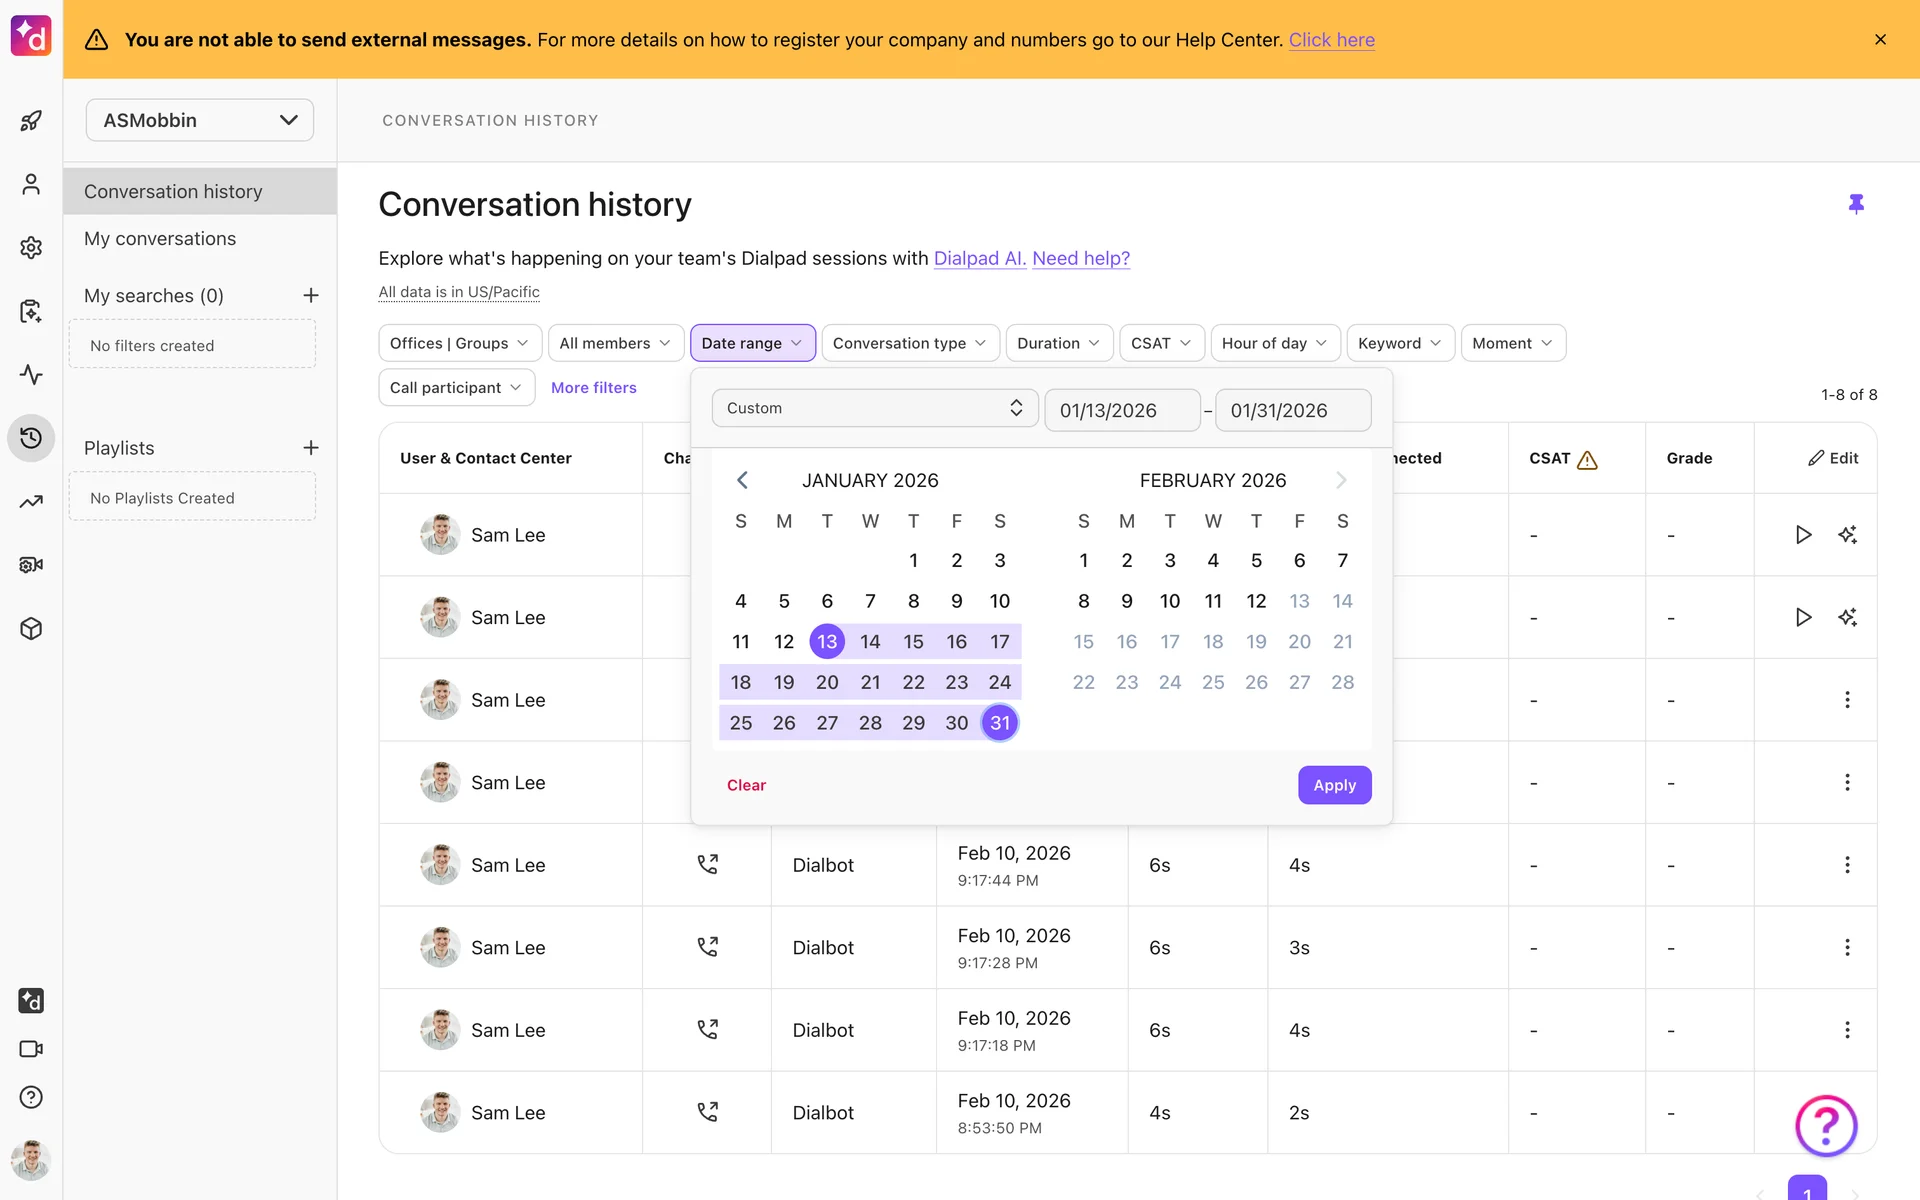
Task: Click the start date input field
Action: [x=1121, y=410]
